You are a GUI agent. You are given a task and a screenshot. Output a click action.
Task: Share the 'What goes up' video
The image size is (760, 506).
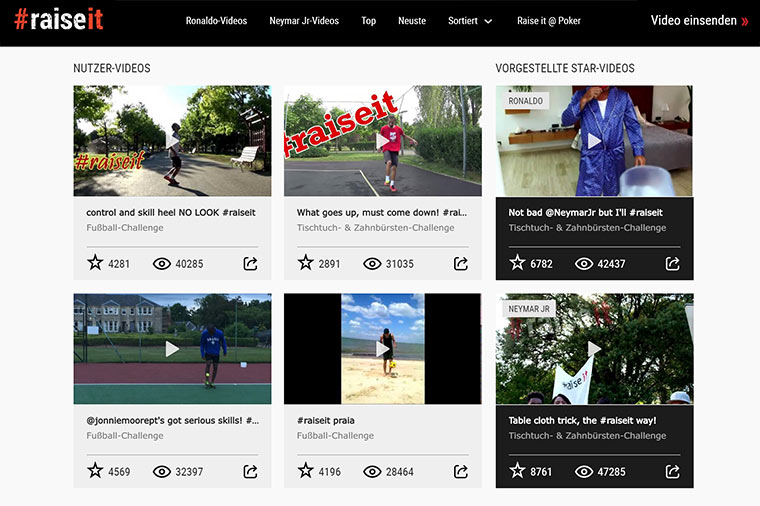(x=461, y=264)
